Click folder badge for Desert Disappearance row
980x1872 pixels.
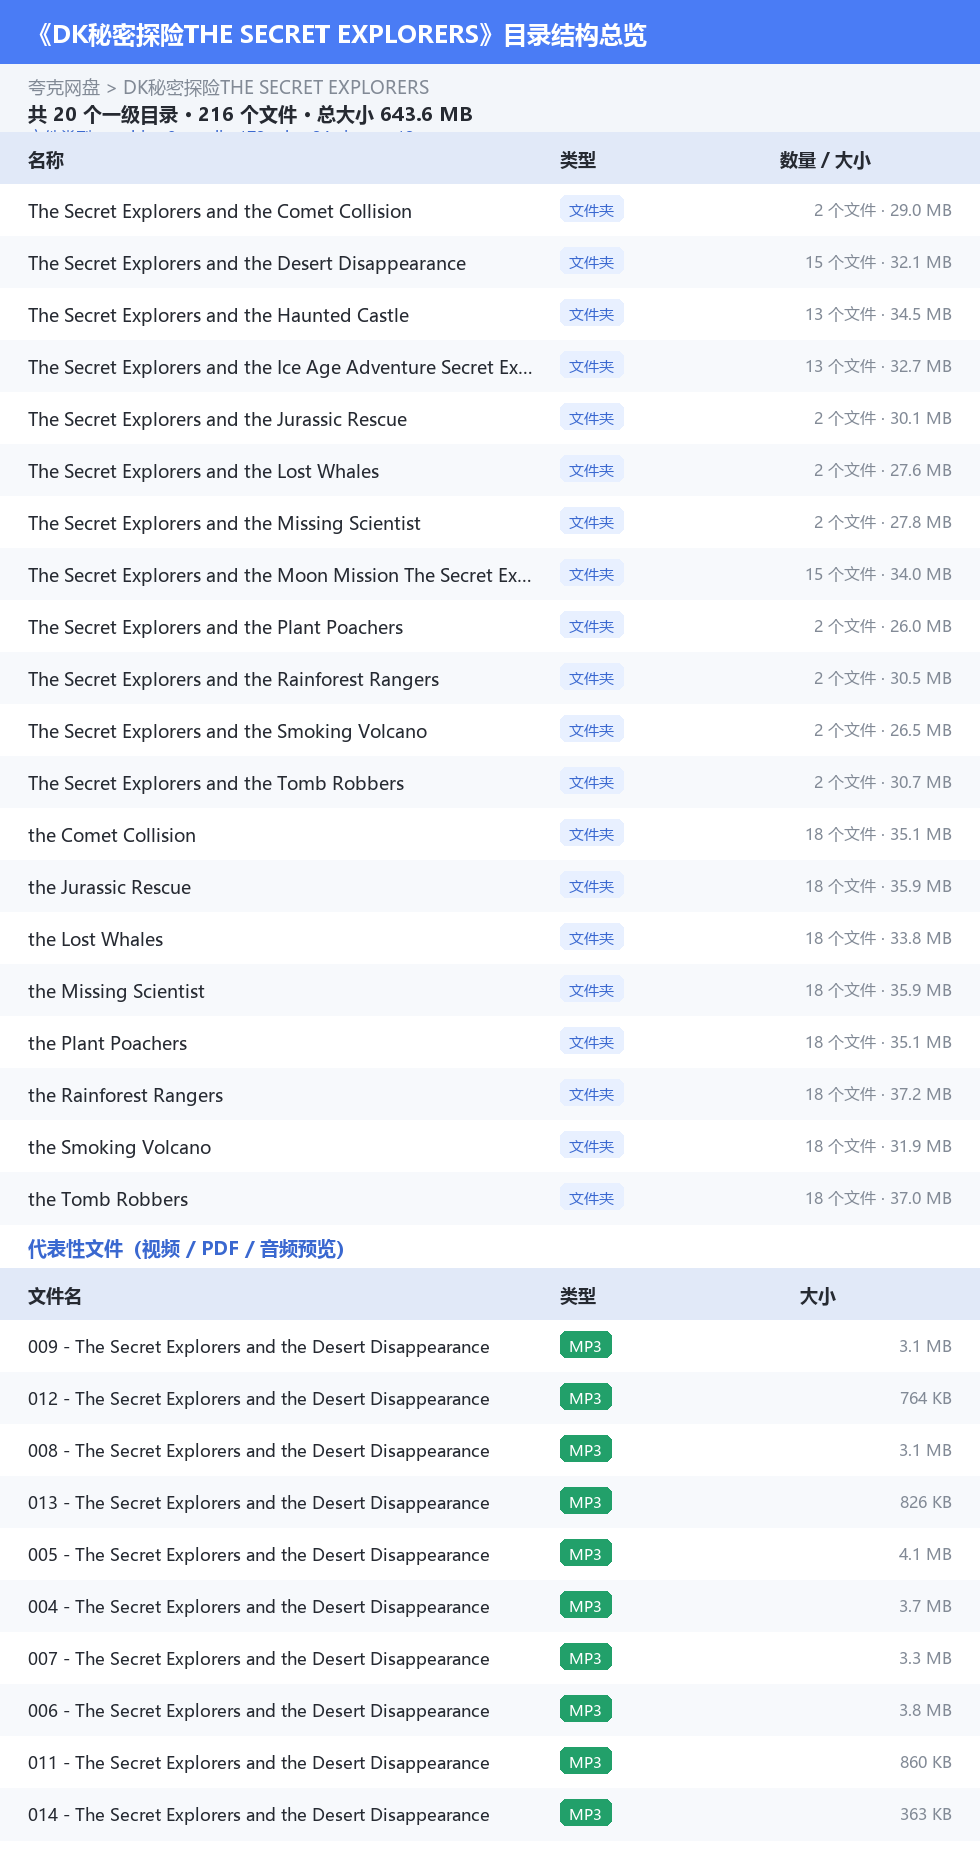click(x=592, y=262)
